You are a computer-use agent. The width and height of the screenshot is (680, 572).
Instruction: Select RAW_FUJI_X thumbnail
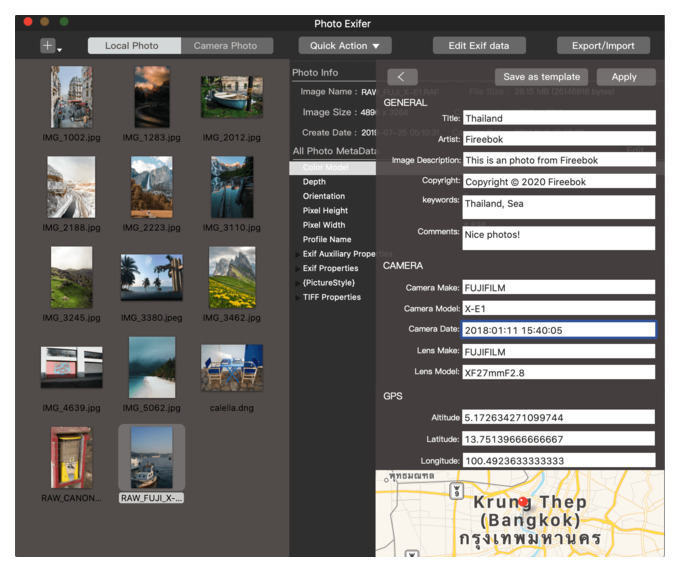(x=152, y=458)
